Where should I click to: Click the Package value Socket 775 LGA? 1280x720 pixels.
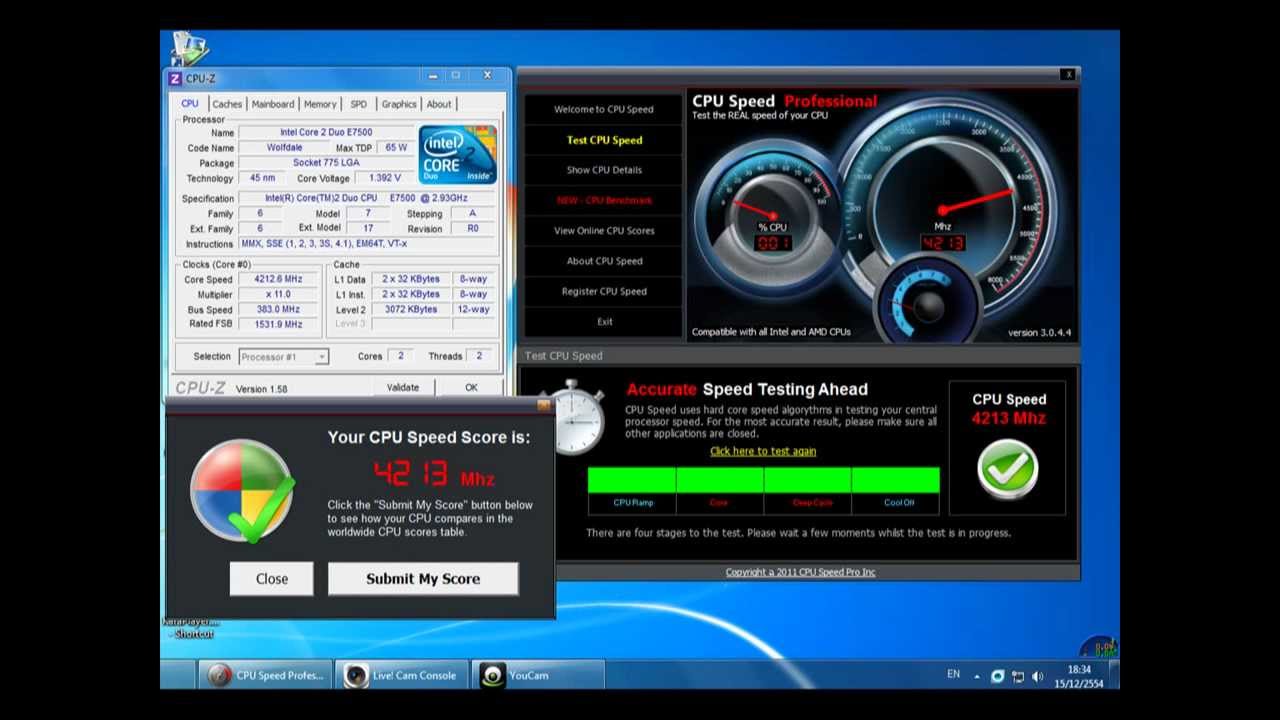point(326,163)
